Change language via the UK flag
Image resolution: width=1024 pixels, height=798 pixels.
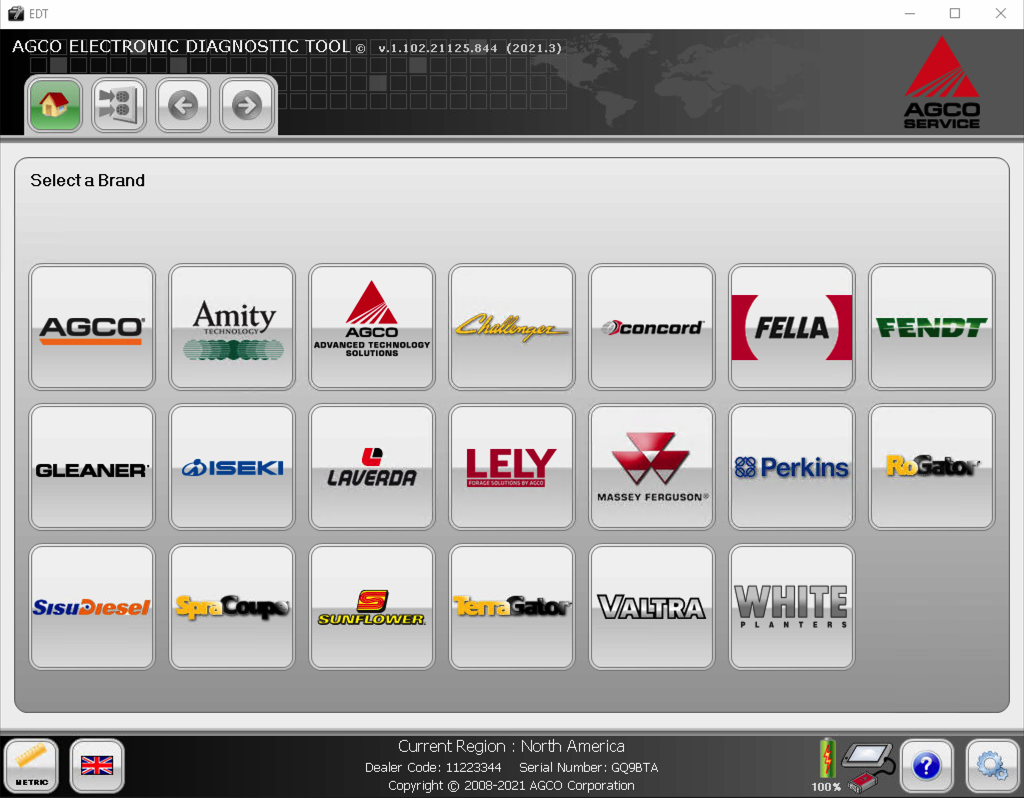coord(97,766)
